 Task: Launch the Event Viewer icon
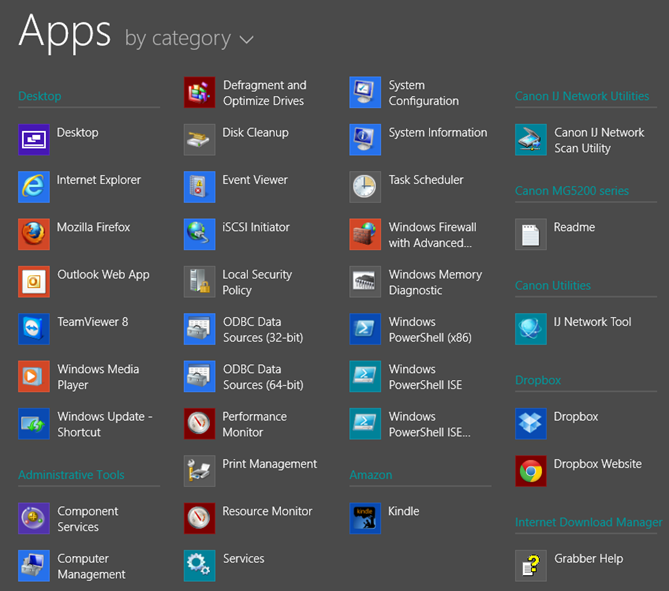click(x=199, y=187)
